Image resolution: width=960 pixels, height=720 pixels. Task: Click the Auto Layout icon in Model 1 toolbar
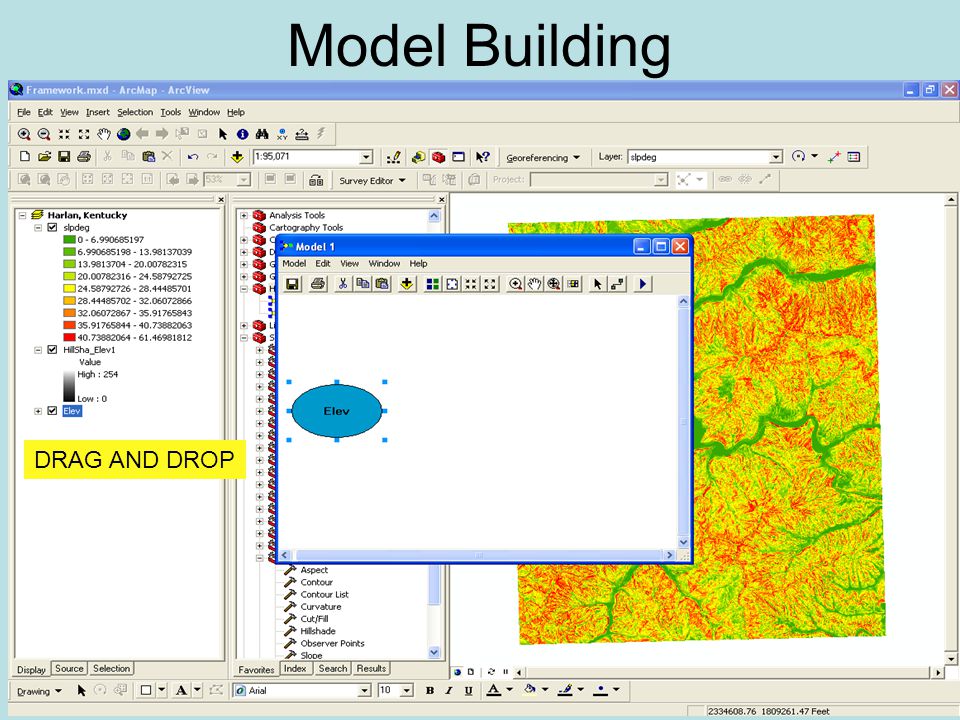coord(432,284)
